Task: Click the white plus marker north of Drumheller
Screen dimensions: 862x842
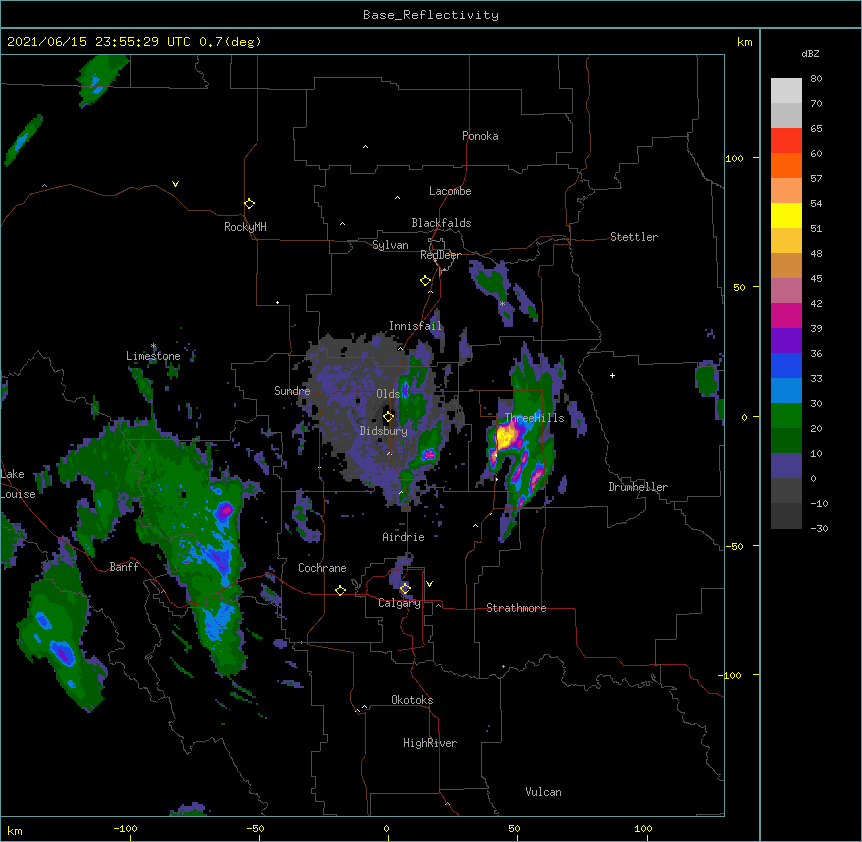Action: click(612, 375)
